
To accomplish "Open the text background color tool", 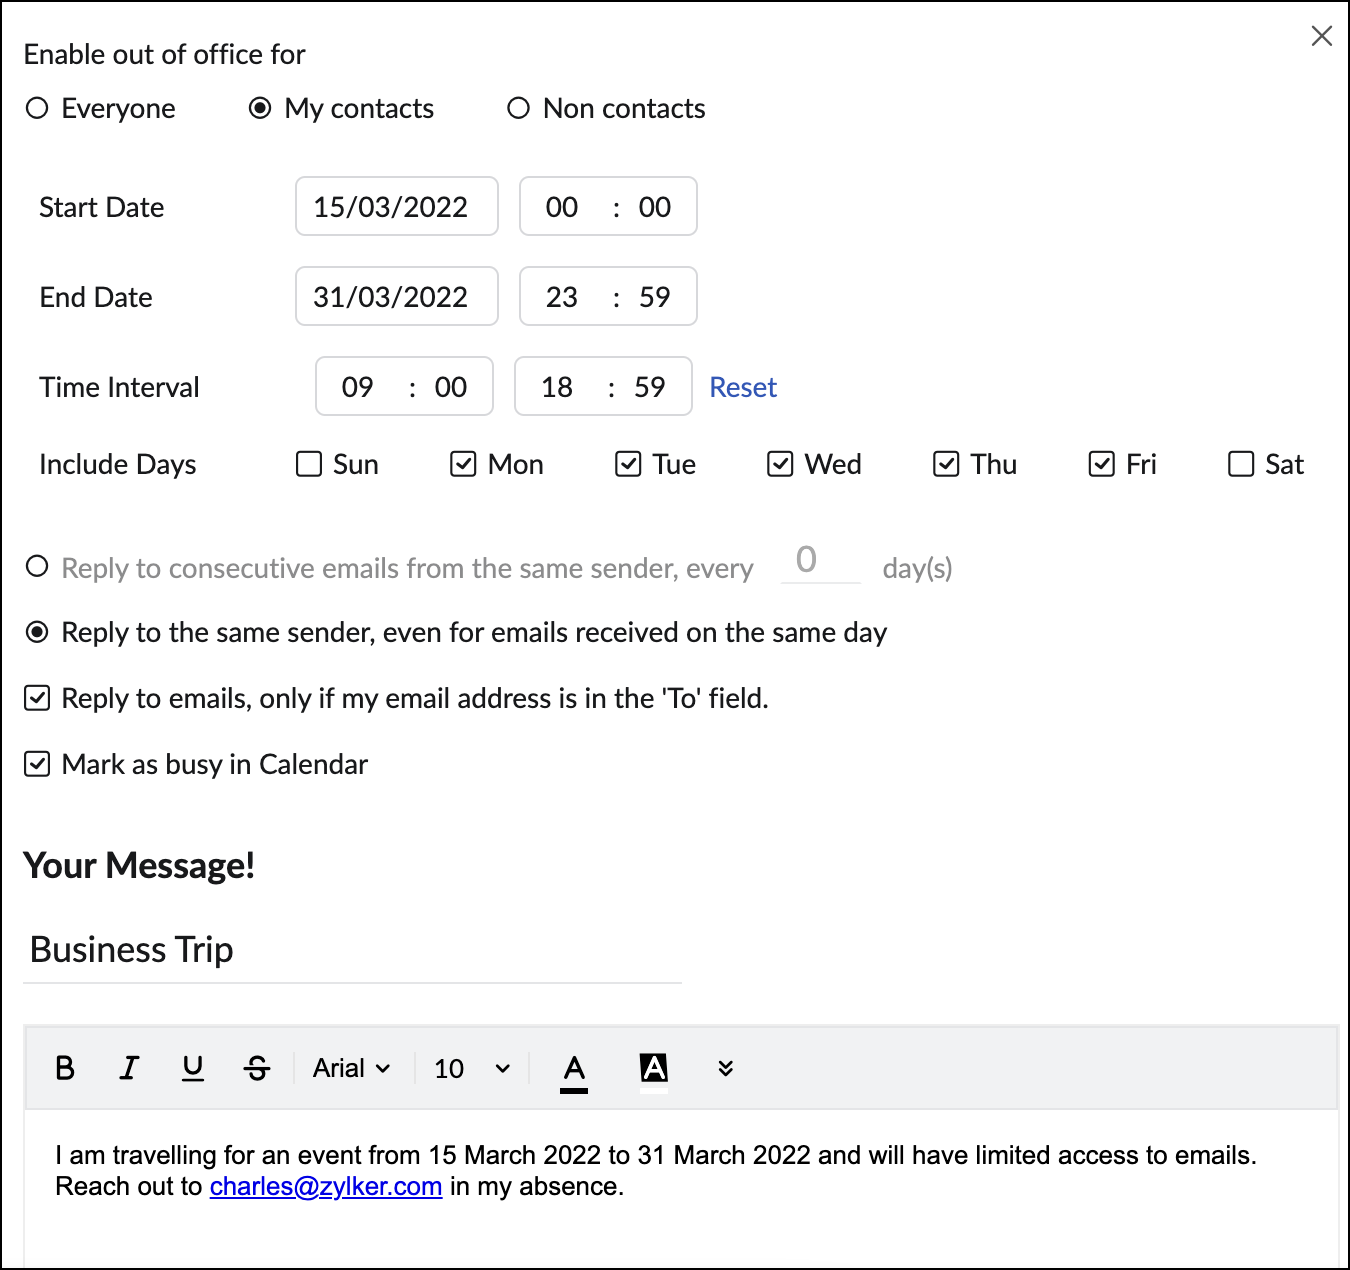I will pyautogui.click(x=654, y=1069).
